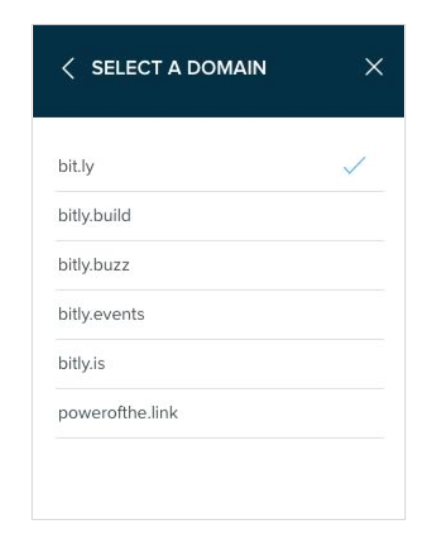Click the space between back arrow and title

[83, 68]
